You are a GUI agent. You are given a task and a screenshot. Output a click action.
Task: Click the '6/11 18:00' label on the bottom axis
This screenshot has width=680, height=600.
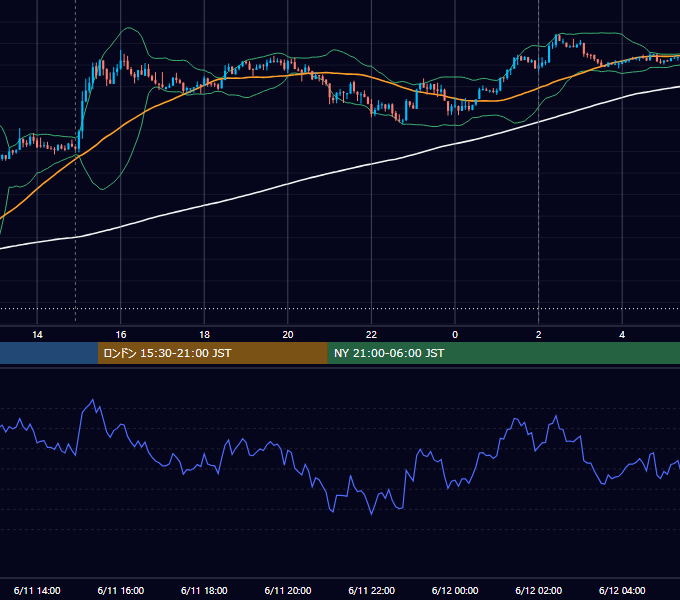click(204, 590)
